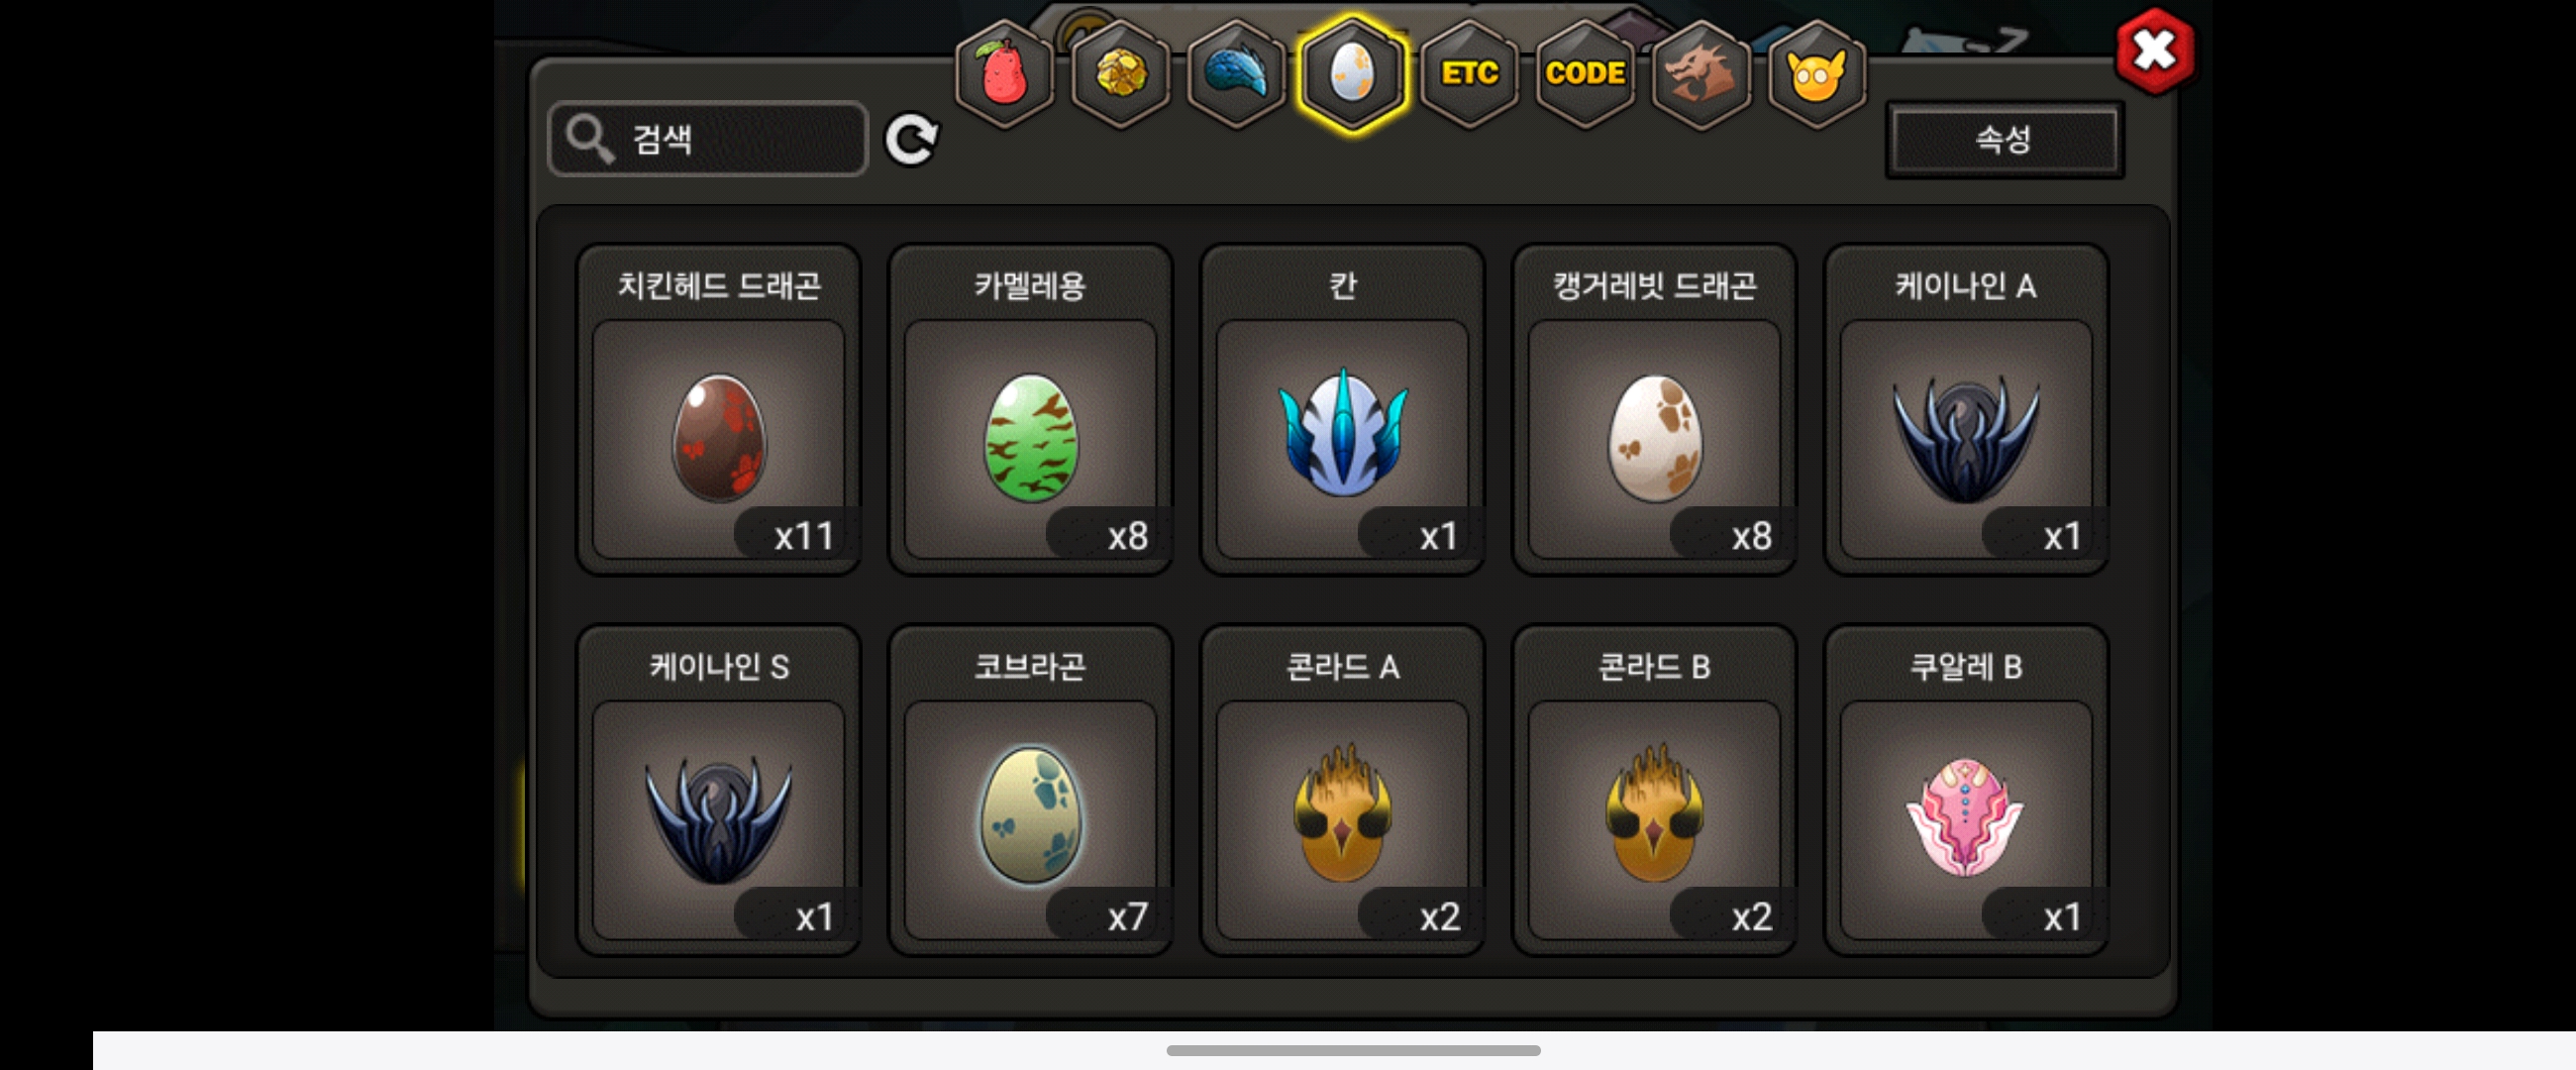Close the inventory with the red X
2576x1070 pixels.
2155,50
